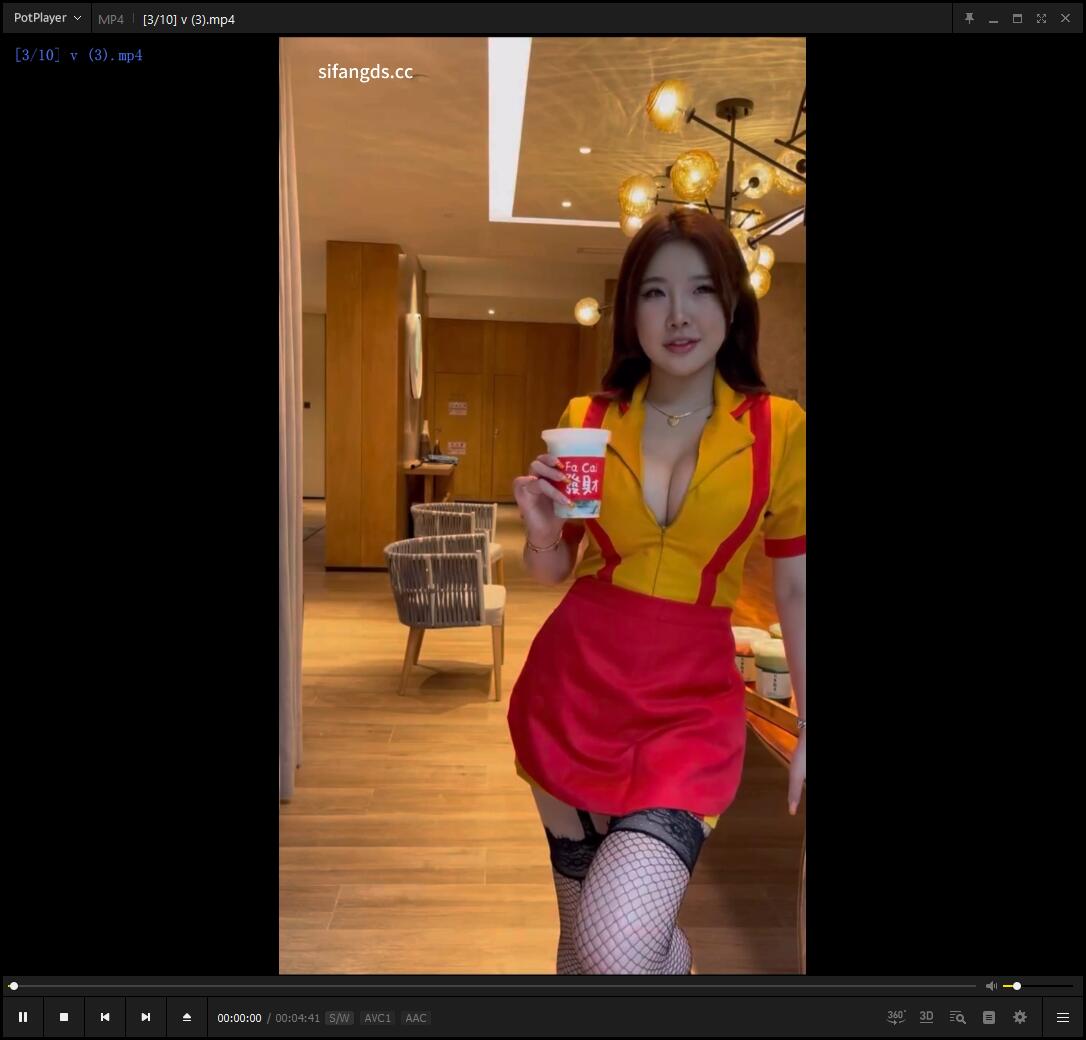Toggle 3D video mode
This screenshot has width=1086, height=1040.
(926, 1017)
